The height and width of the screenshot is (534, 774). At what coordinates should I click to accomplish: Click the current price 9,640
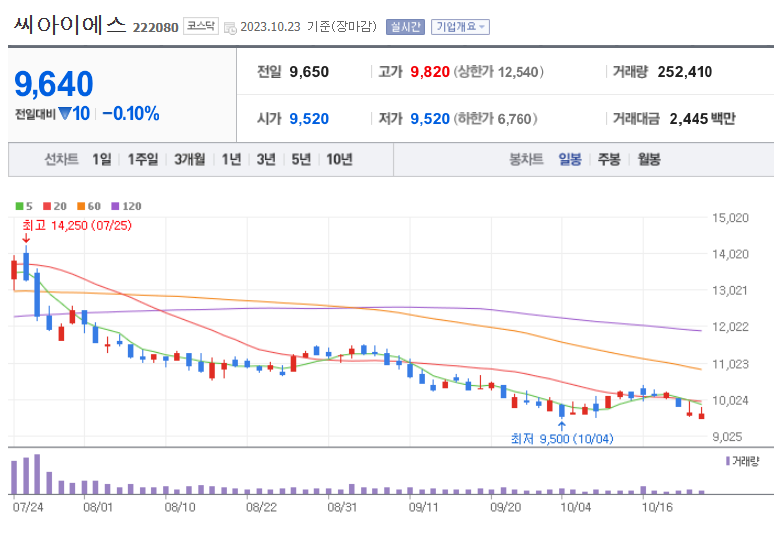point(54,83)
